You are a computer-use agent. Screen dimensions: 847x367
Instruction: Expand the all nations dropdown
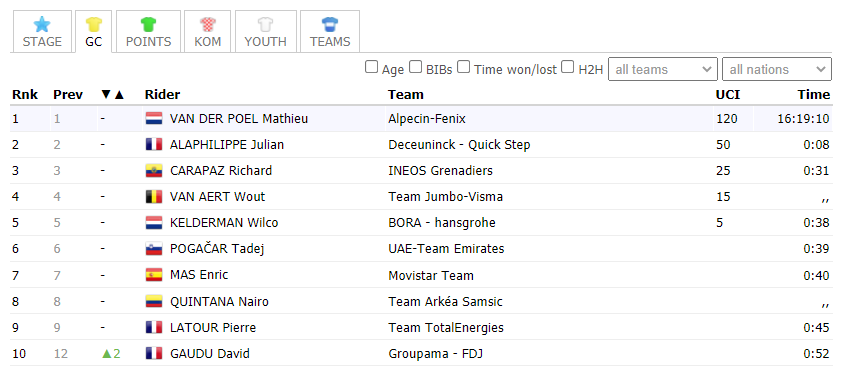pos(777,69)
